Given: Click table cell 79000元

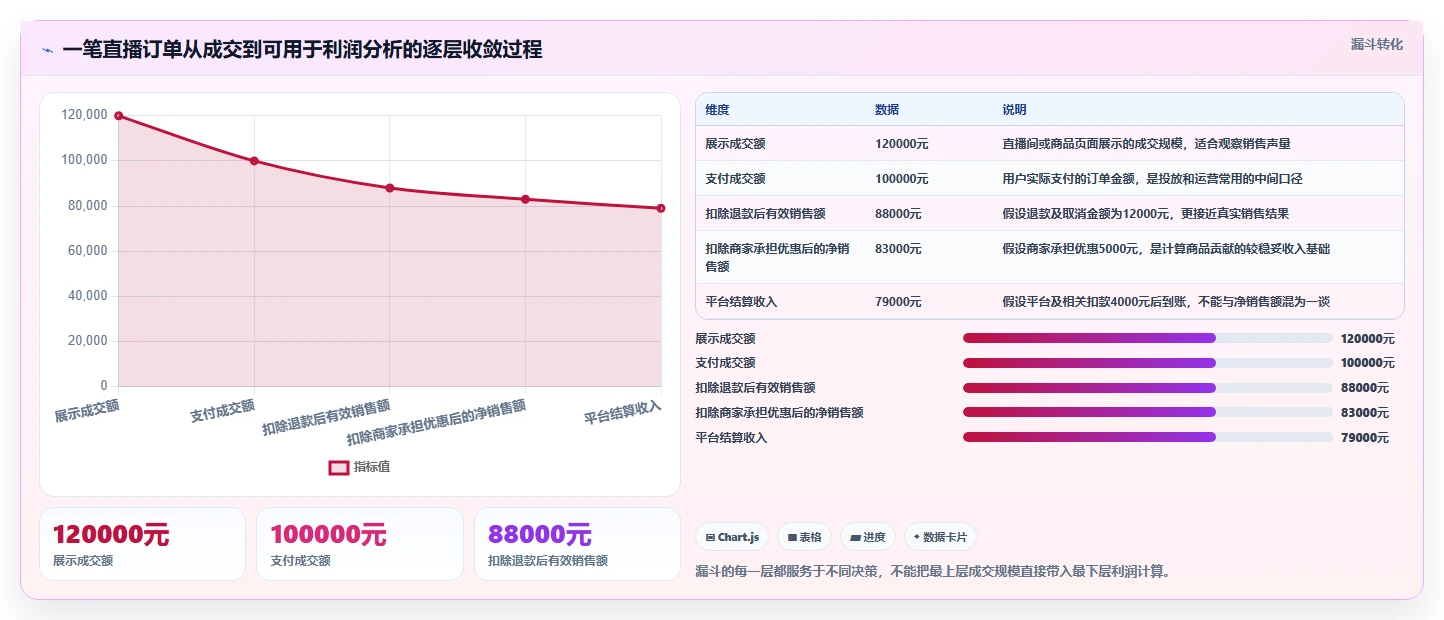Looking at the screenshot, I should (898, 302).
